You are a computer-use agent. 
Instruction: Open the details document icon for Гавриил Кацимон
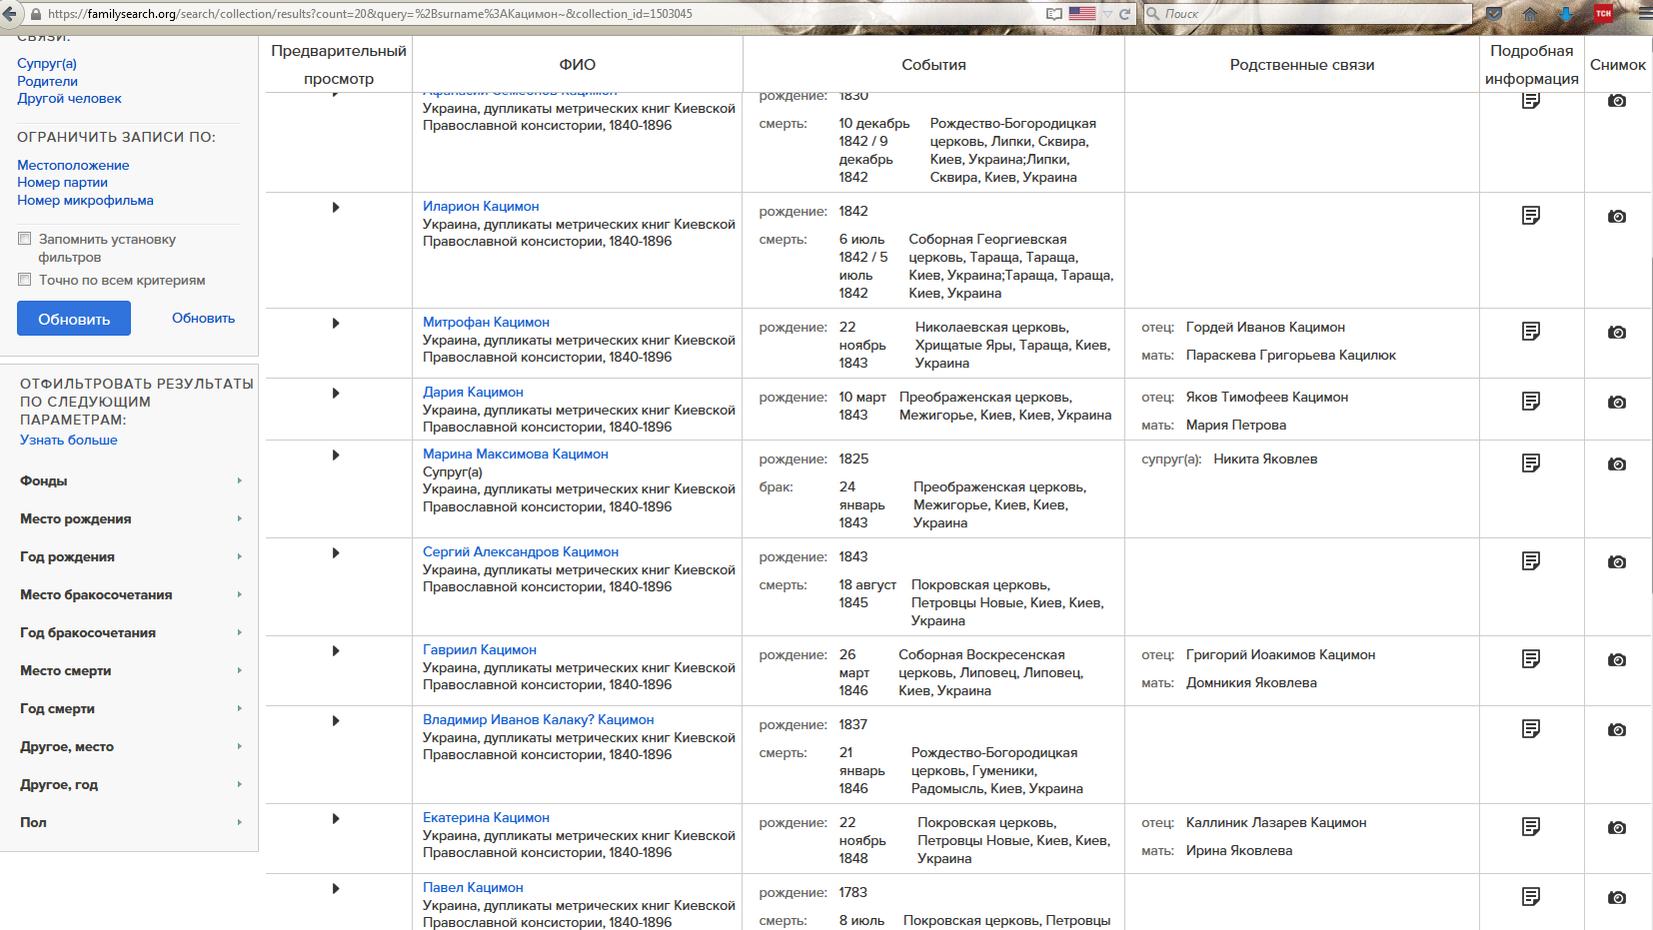click(x=1531, y=659)
